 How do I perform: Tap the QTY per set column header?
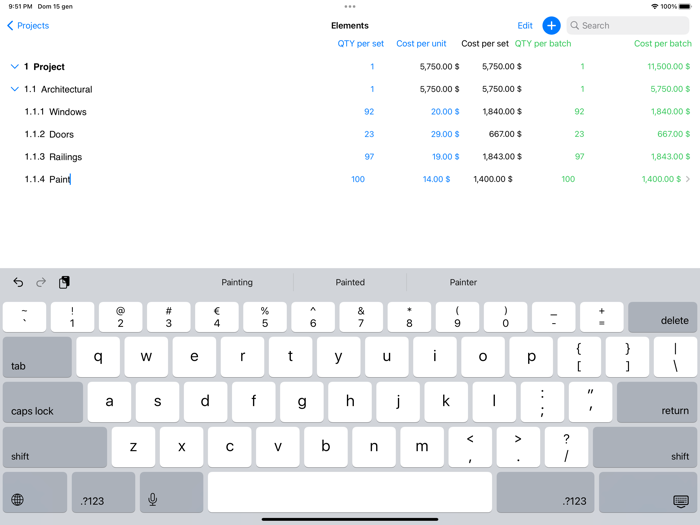(x=360, y=43)
